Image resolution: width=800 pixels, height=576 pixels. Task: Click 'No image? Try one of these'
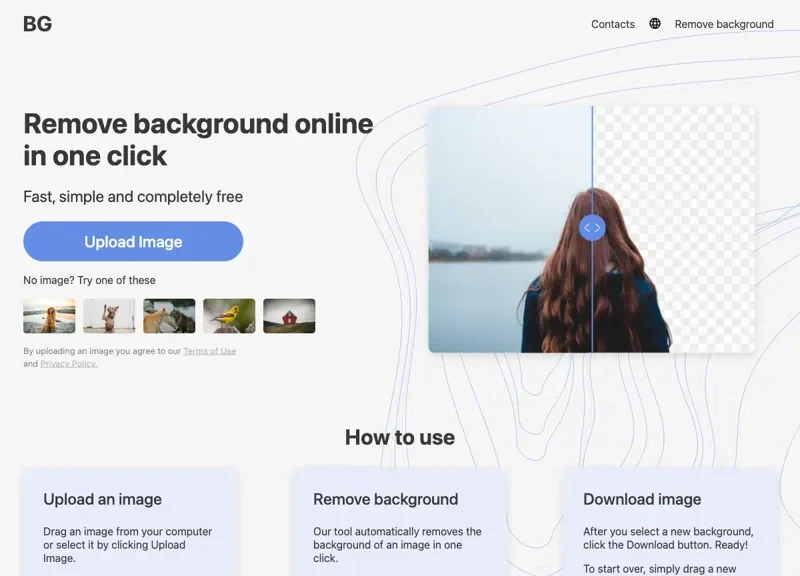89,280
